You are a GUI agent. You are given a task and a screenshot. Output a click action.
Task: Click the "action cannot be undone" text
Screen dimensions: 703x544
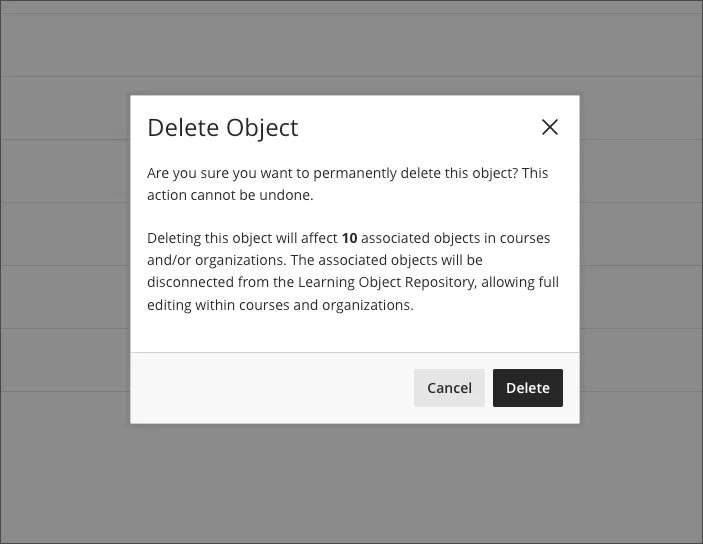pos(230,195)
